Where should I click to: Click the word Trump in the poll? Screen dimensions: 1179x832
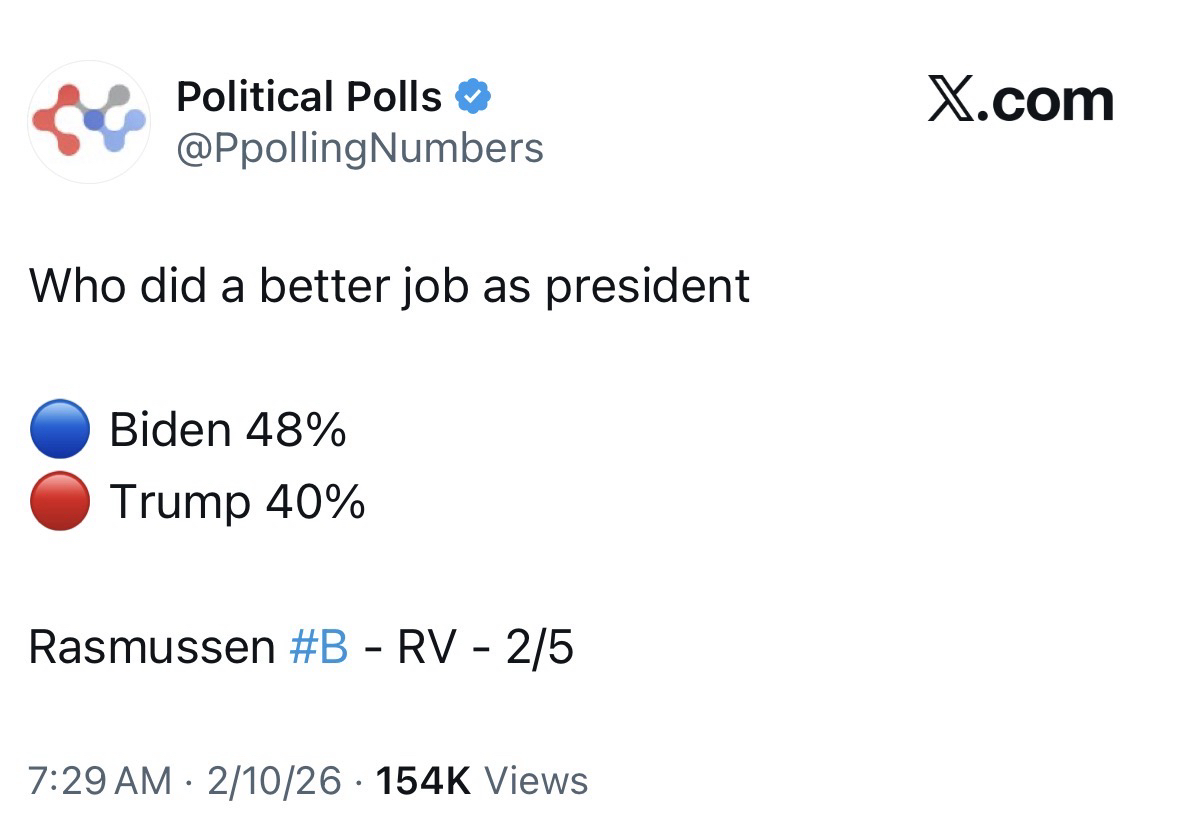coord(180,501)
